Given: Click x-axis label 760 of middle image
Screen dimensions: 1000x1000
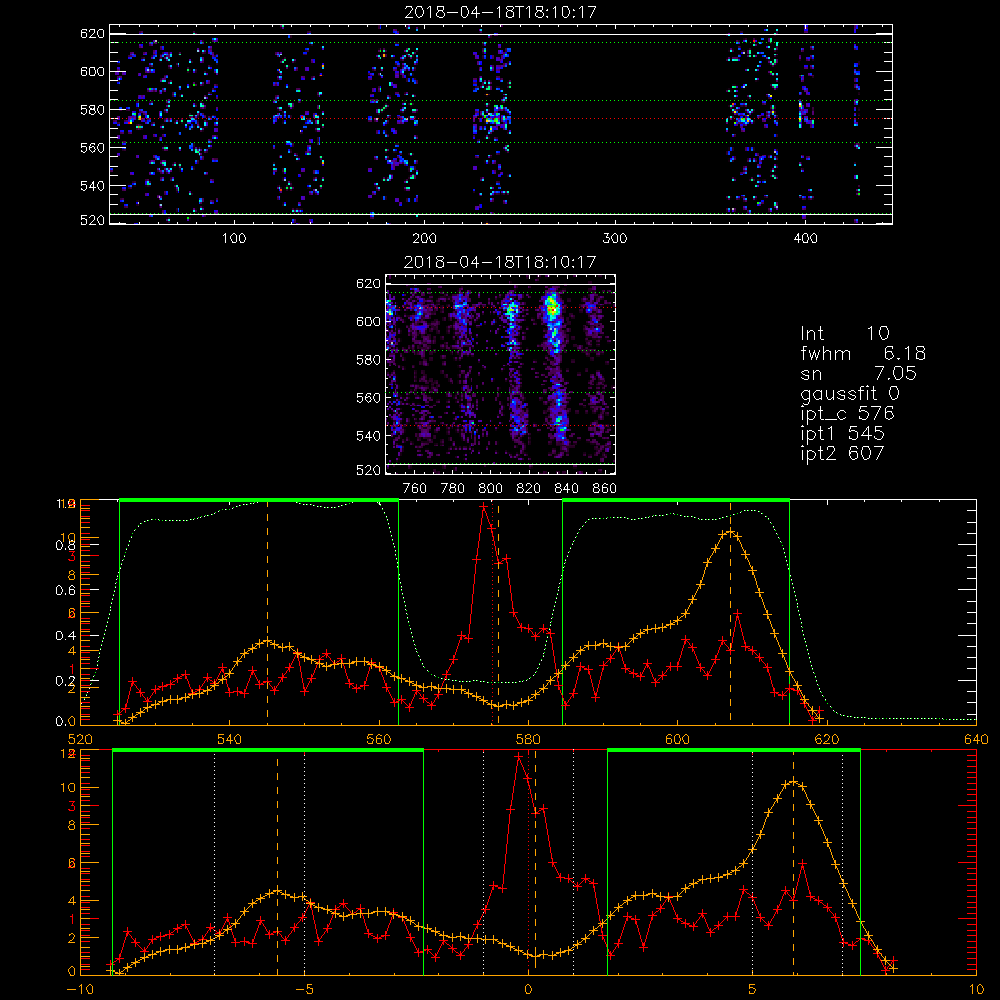Looking at the screenshot, I should (415, 489).
